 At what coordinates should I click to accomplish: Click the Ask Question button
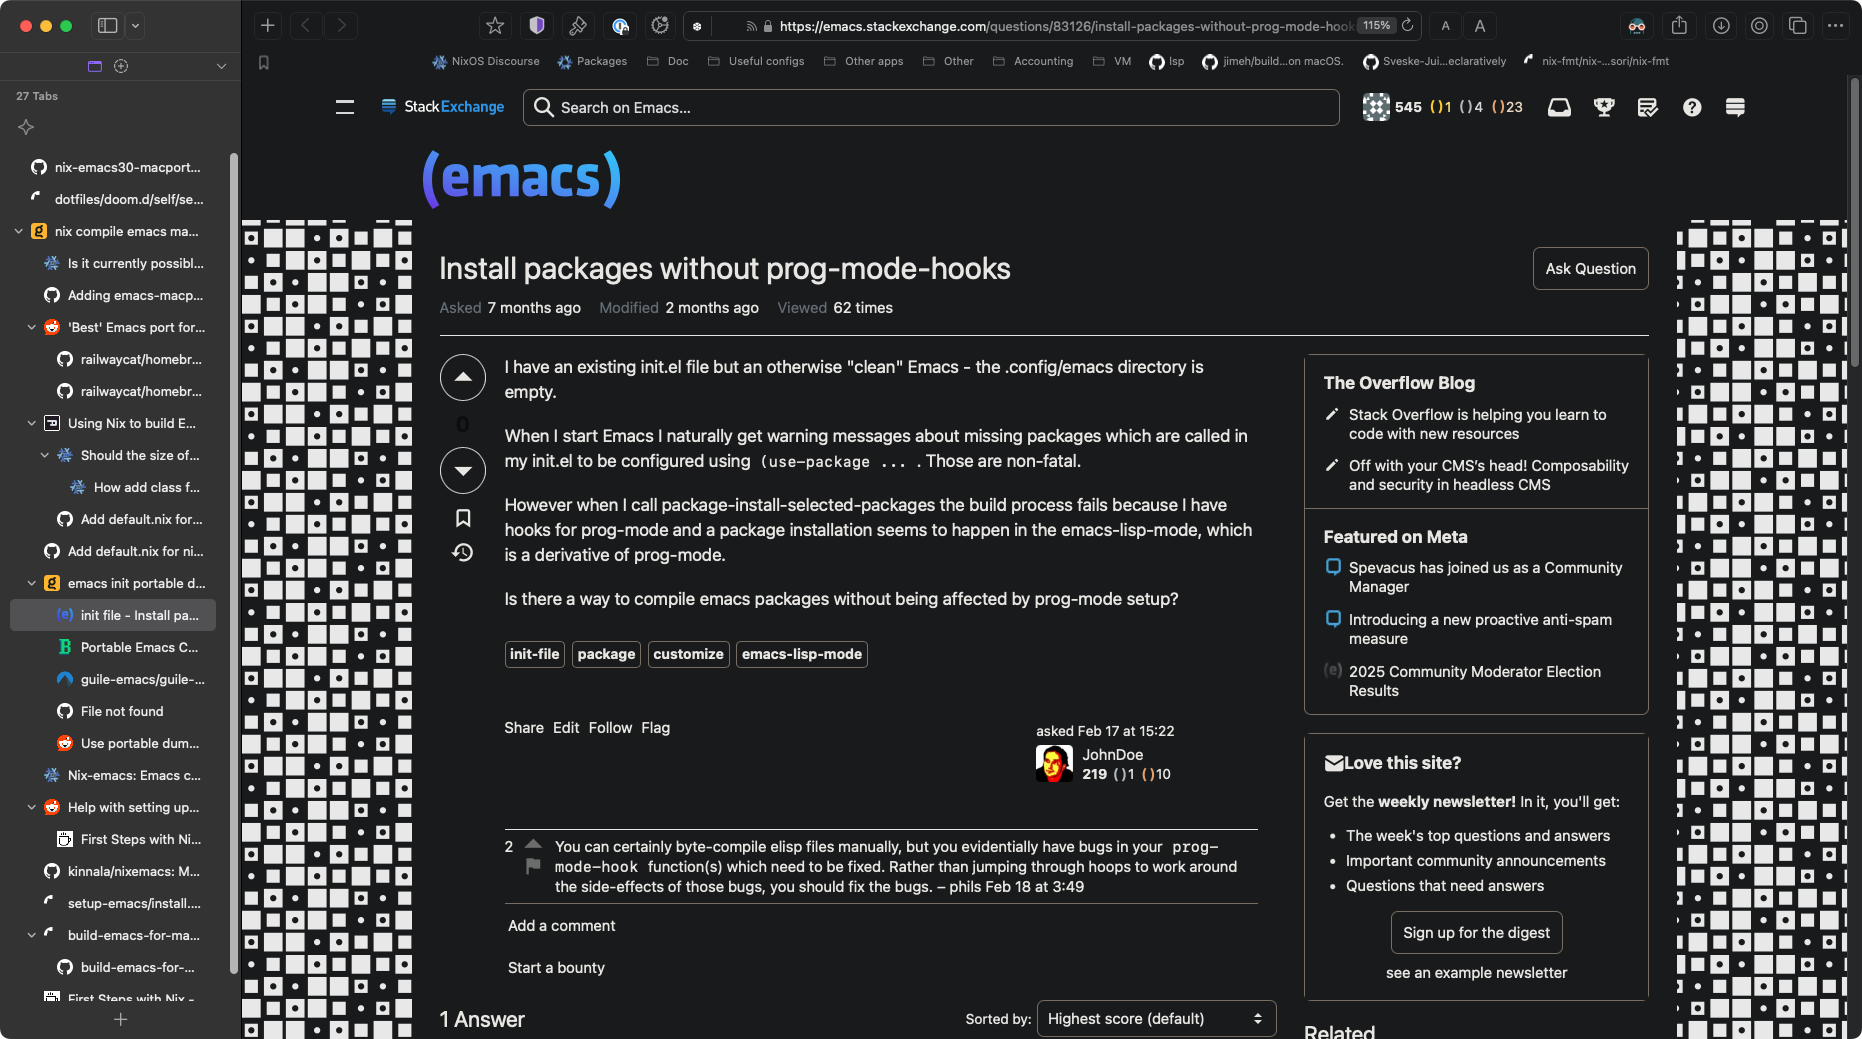click(1590, 268)
